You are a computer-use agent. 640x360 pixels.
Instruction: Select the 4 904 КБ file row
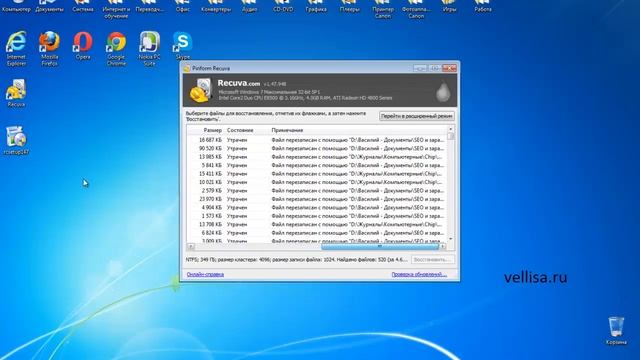point(317,207)
